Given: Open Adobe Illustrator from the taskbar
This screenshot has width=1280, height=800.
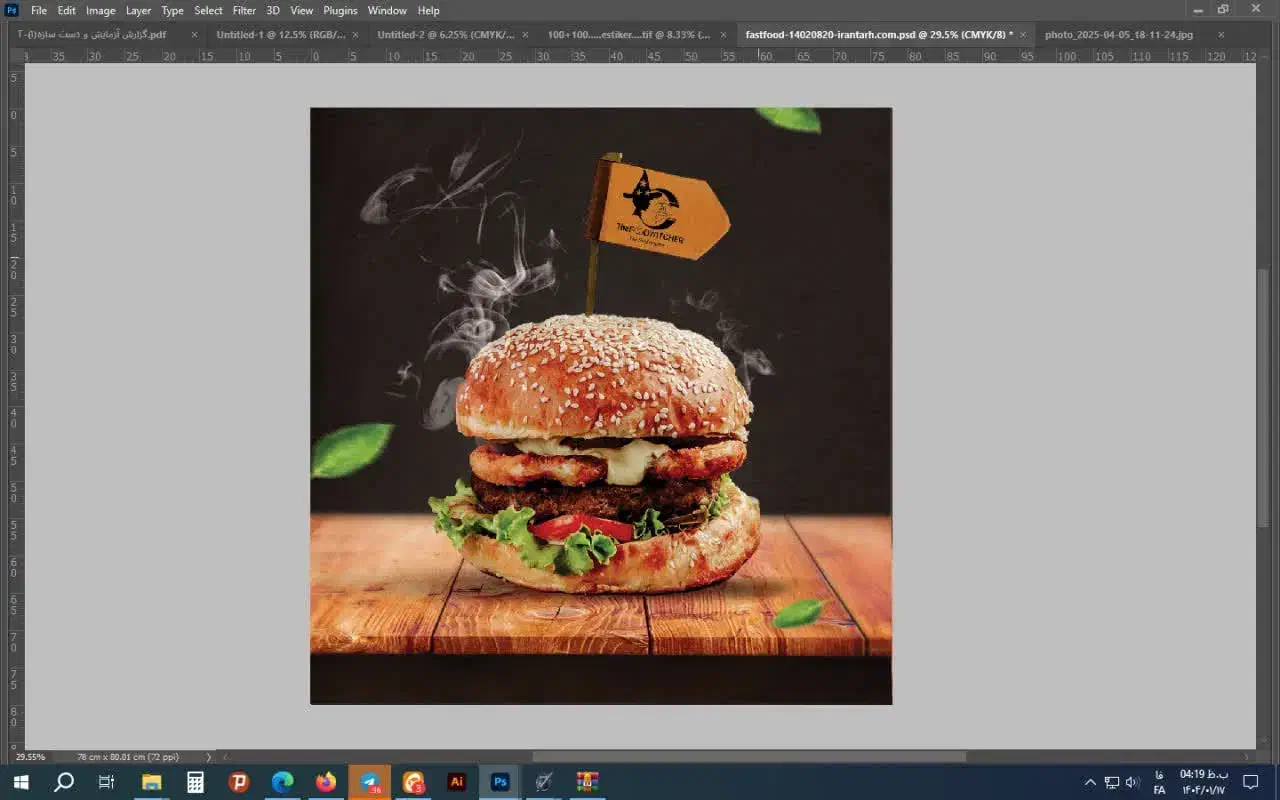Looking at the screenshot, I should click(457, 782).
